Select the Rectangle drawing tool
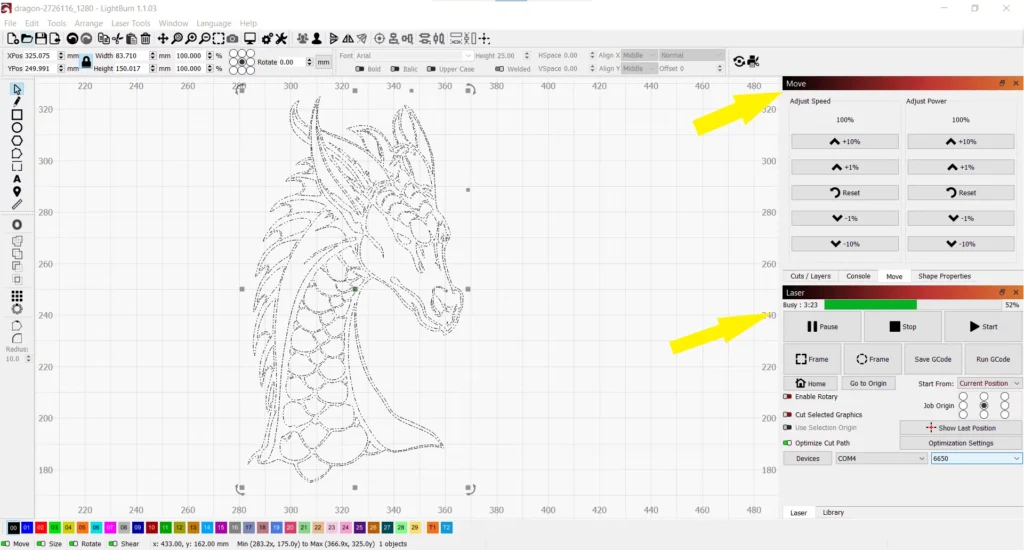 click(17, 115)
